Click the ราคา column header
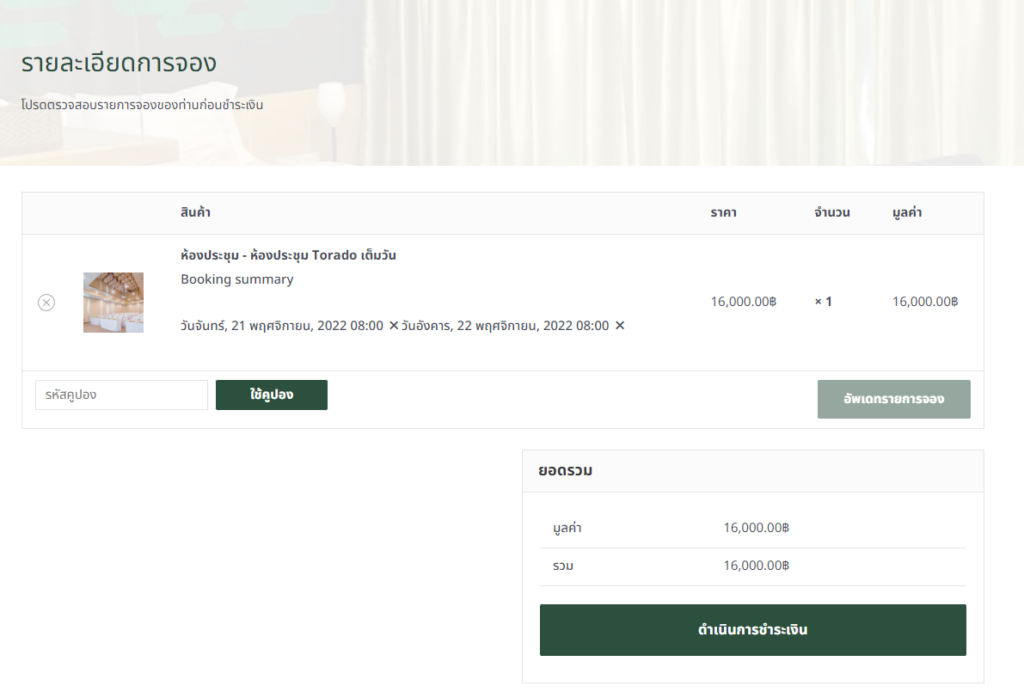The width and height of the screenshot is (1024, 698). pos(723,213)
